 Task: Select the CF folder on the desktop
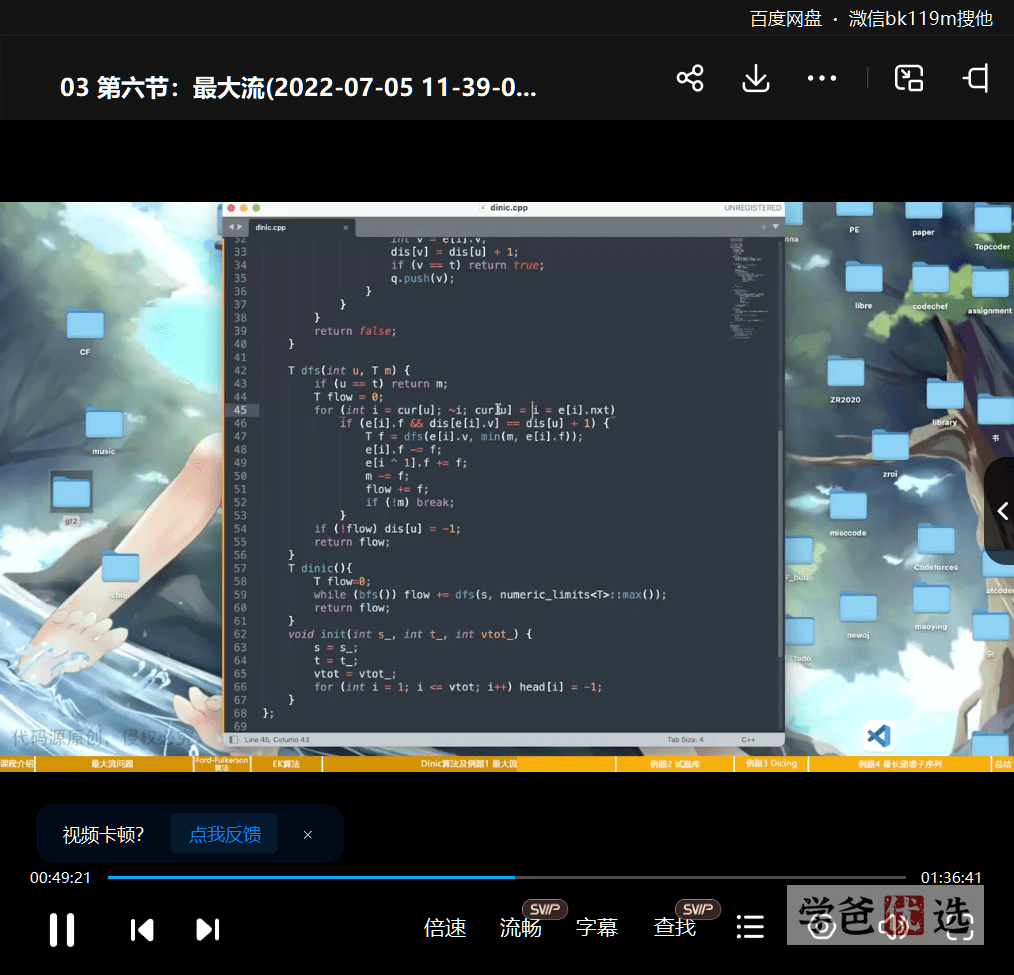click(85, 332)
